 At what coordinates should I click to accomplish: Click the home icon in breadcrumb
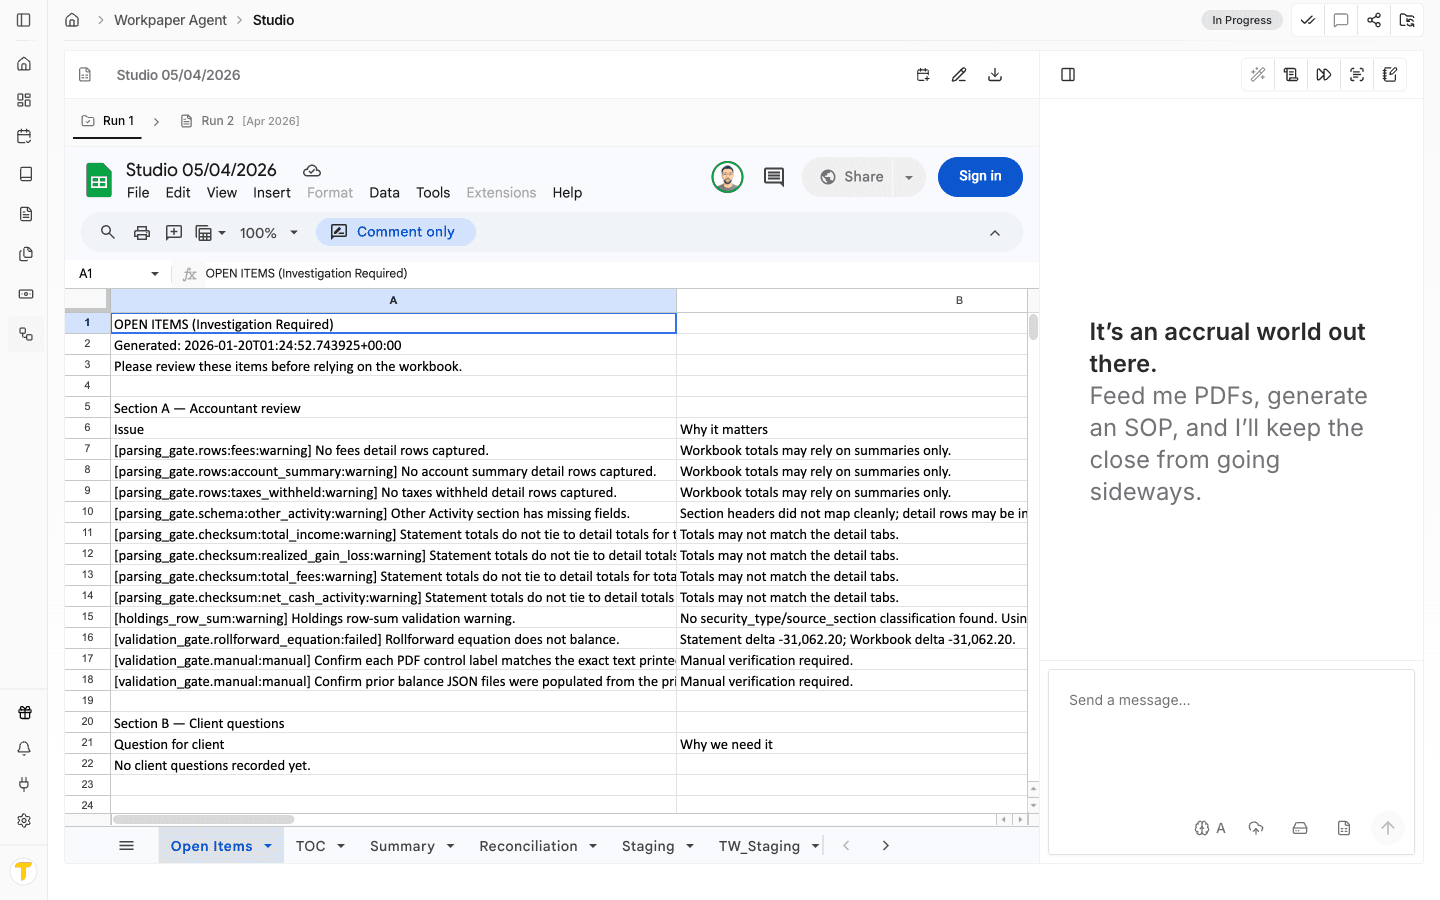(72, 20)
